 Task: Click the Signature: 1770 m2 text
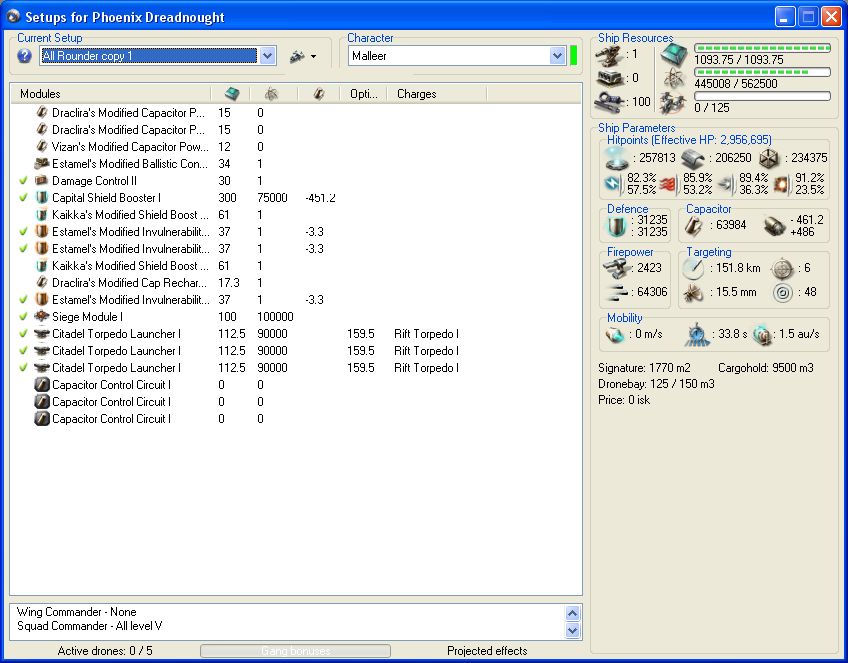(x=644, y=368)
